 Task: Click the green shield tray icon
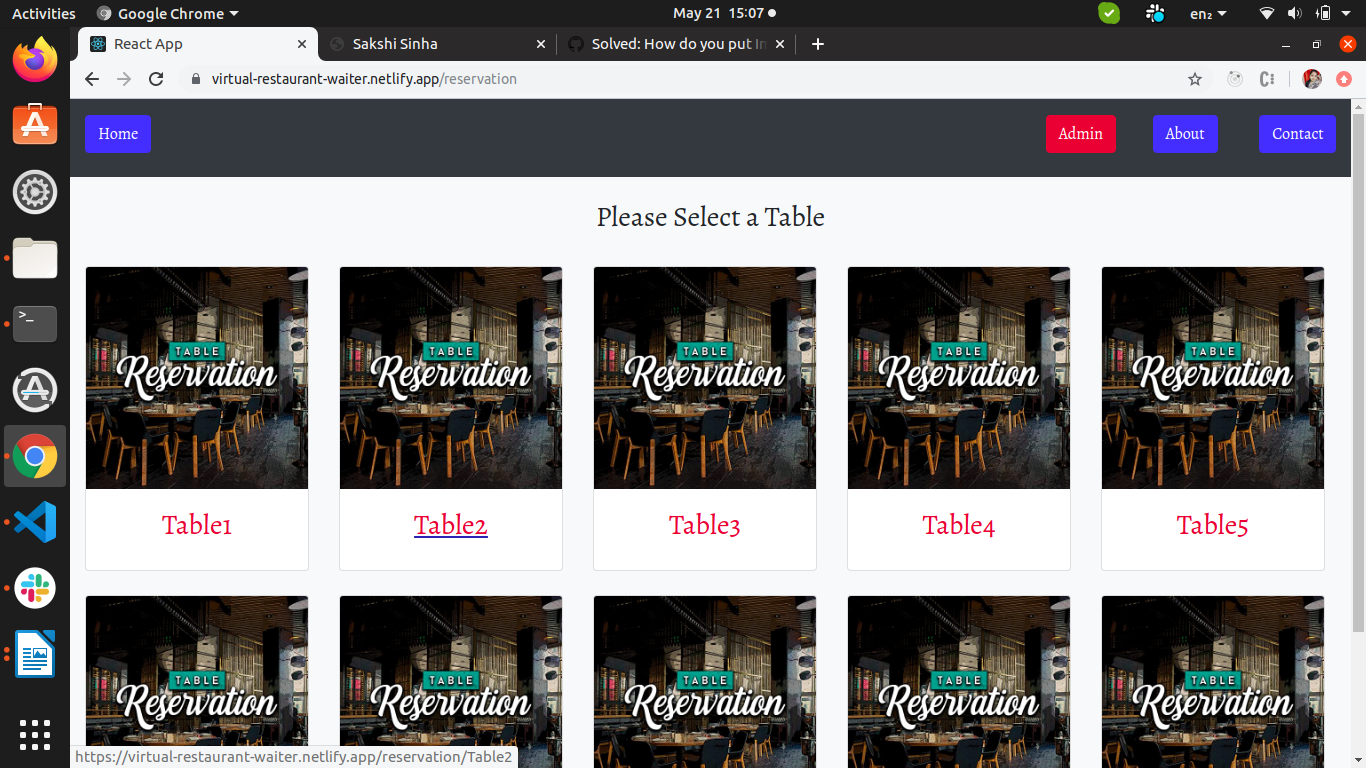[x=1109, y=13]
